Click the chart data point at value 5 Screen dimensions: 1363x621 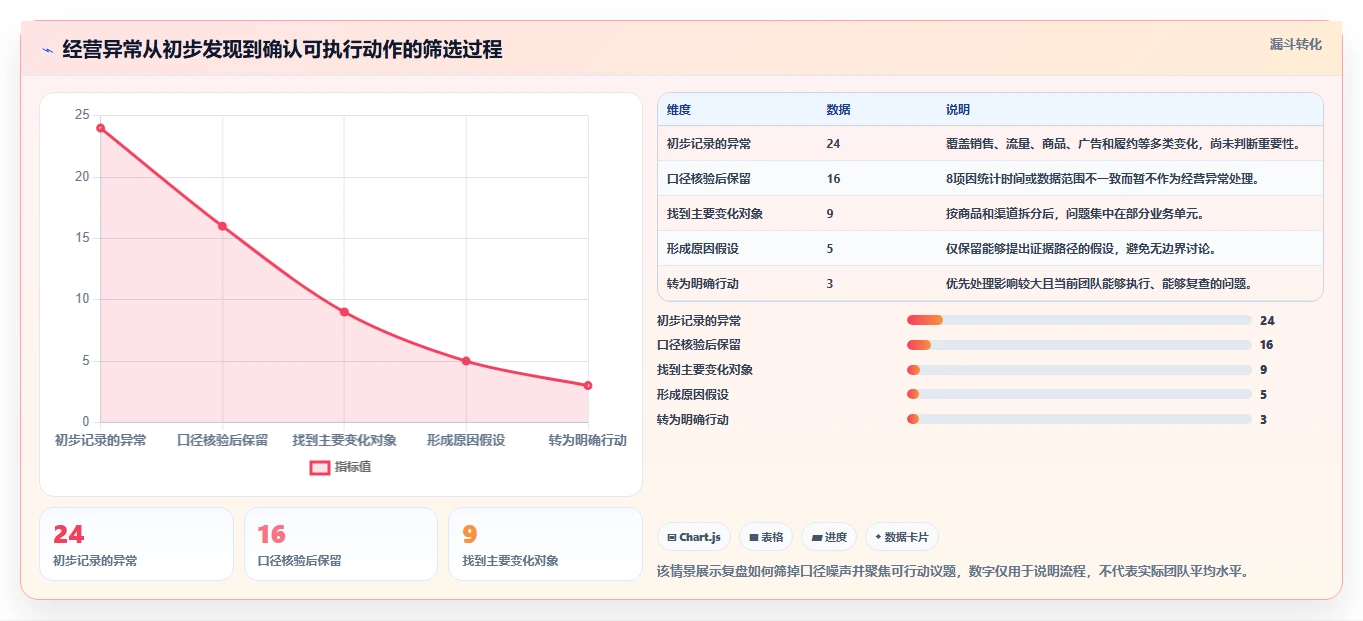pos(466,361)
